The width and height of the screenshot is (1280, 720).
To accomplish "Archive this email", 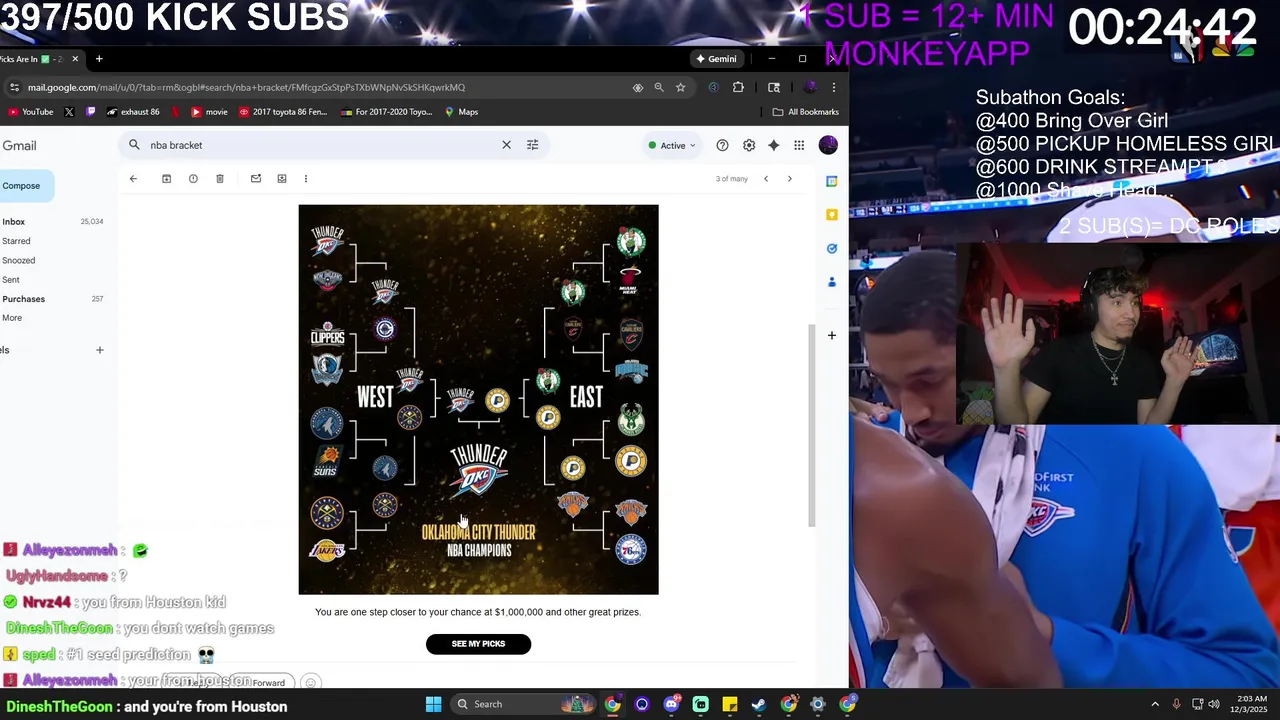I will [166, 179].
